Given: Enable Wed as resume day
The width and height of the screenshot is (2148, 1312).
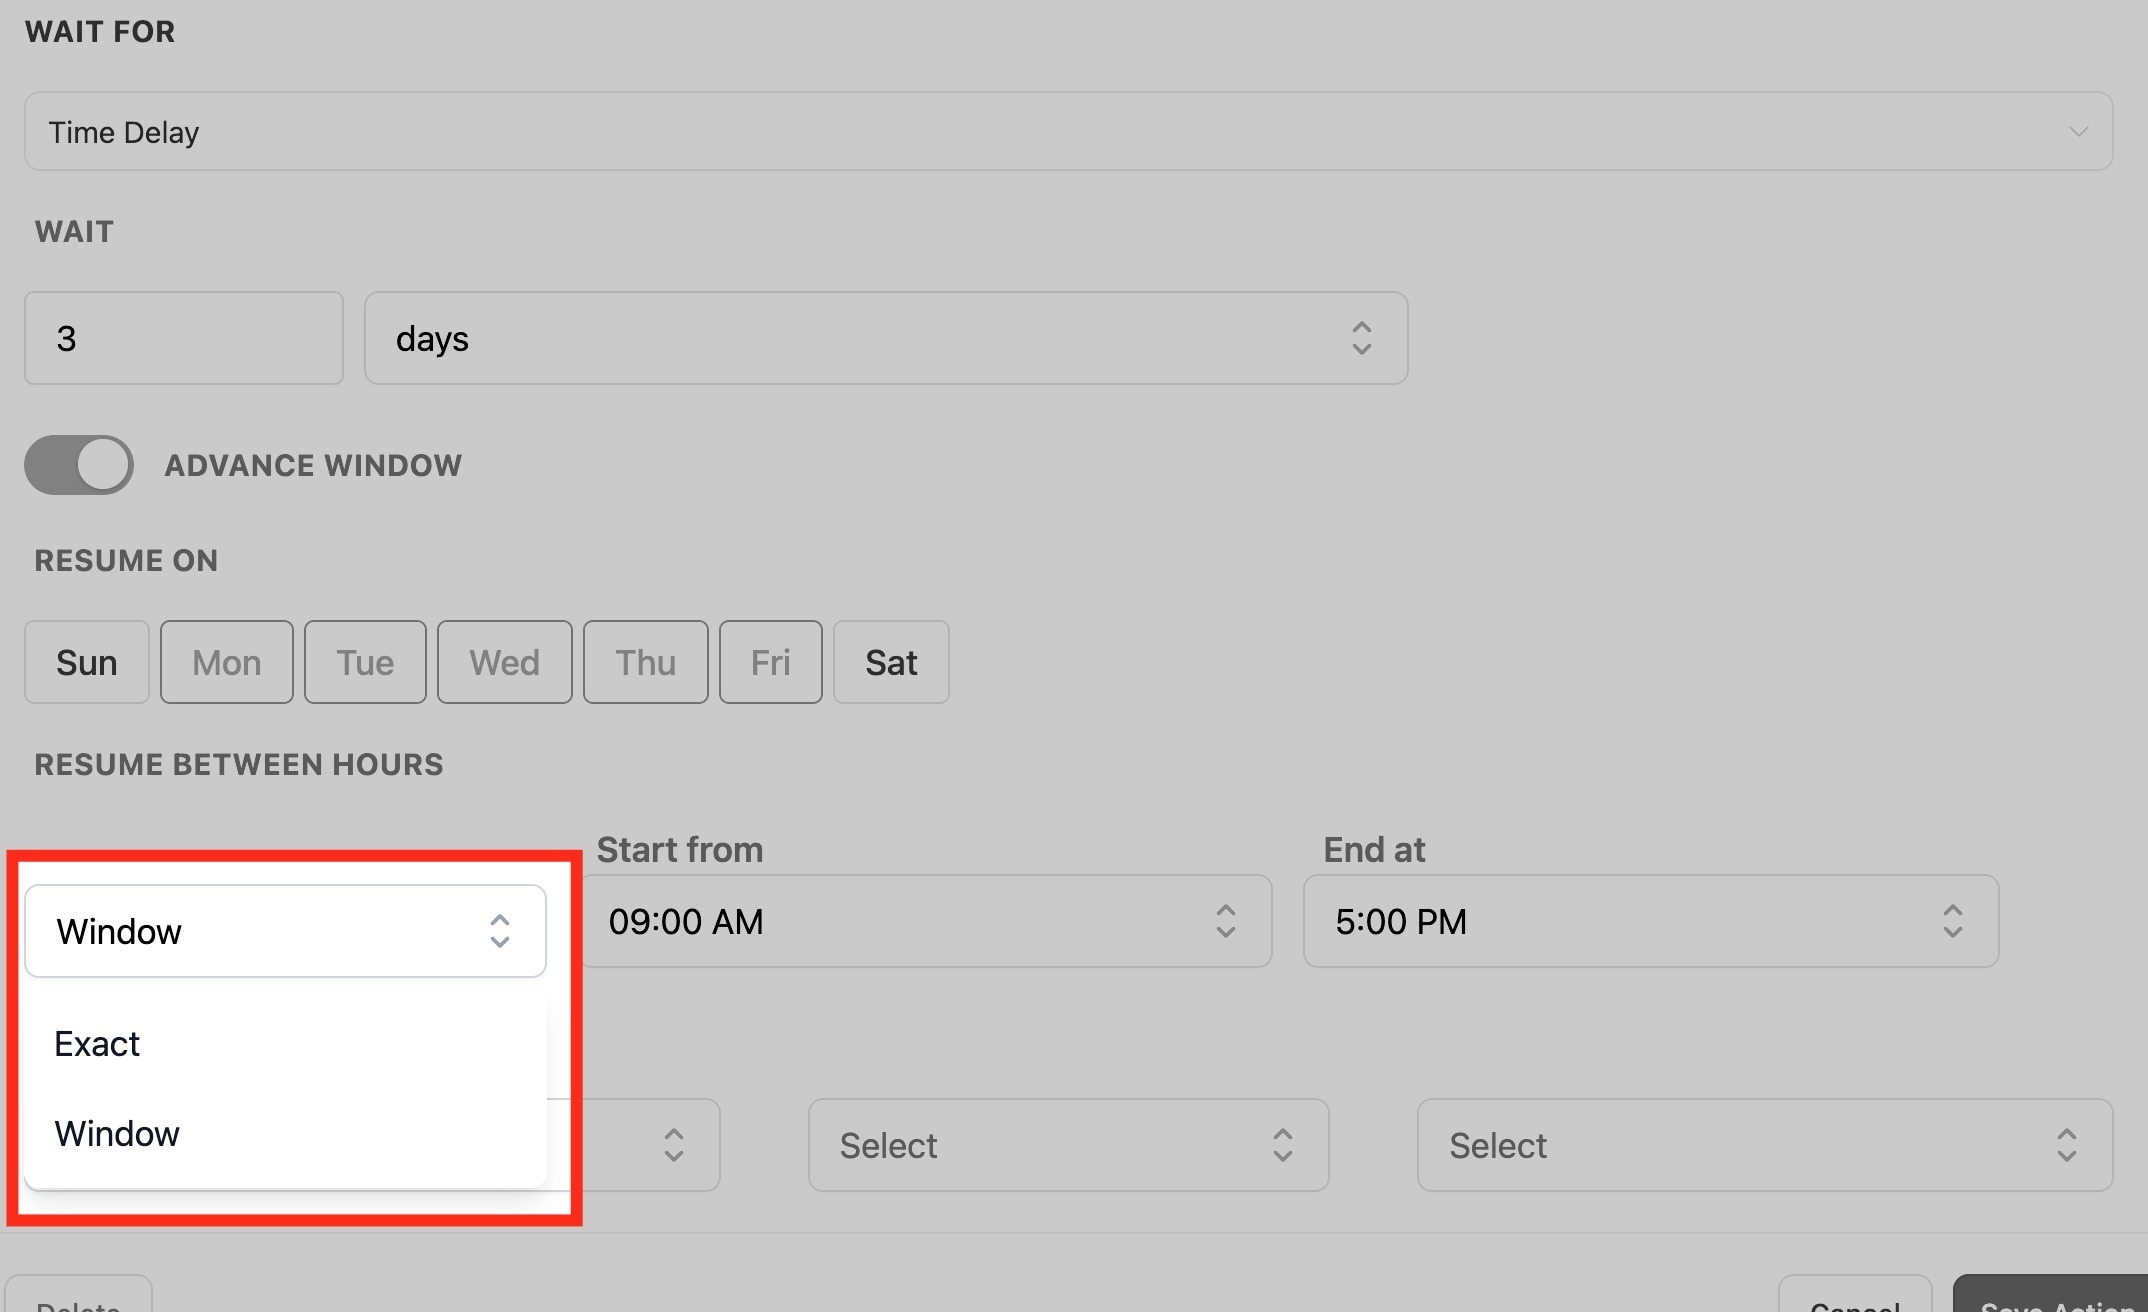Looking at the screenshot, I should (x=504, y=662).
